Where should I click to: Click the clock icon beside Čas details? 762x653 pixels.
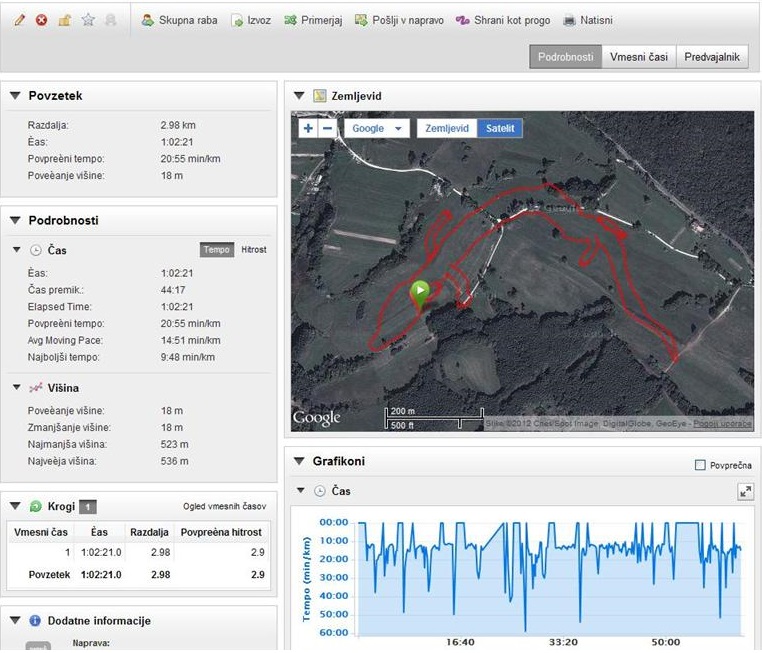tap(35, 251)
